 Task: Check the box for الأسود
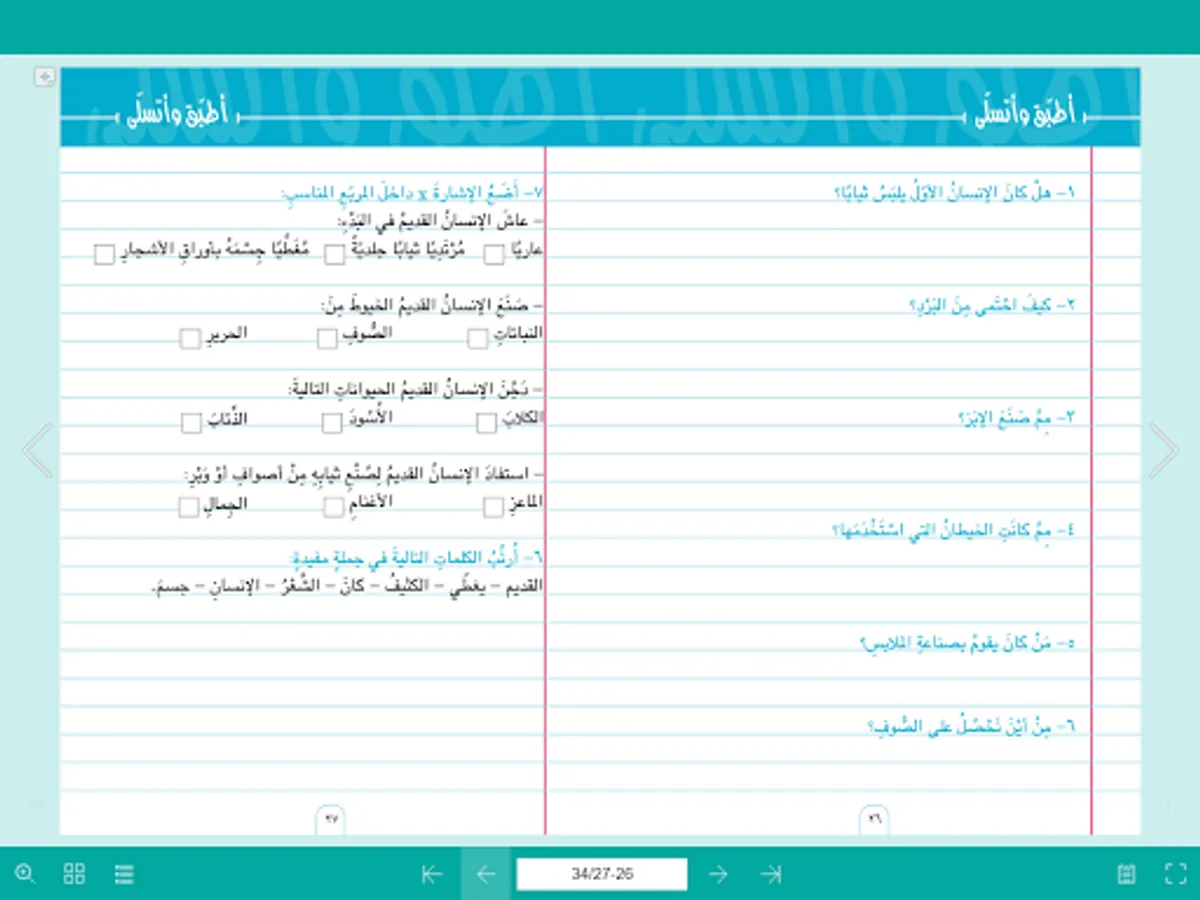pos(332,423)
